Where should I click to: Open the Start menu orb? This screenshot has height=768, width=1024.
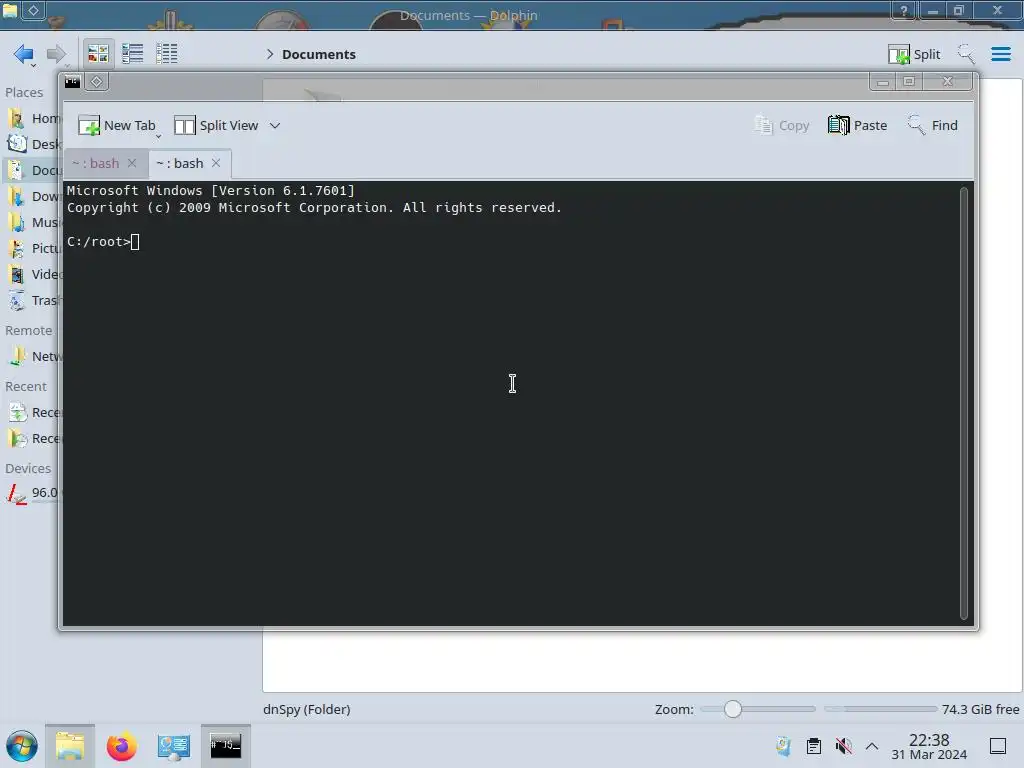click(22, 746)
